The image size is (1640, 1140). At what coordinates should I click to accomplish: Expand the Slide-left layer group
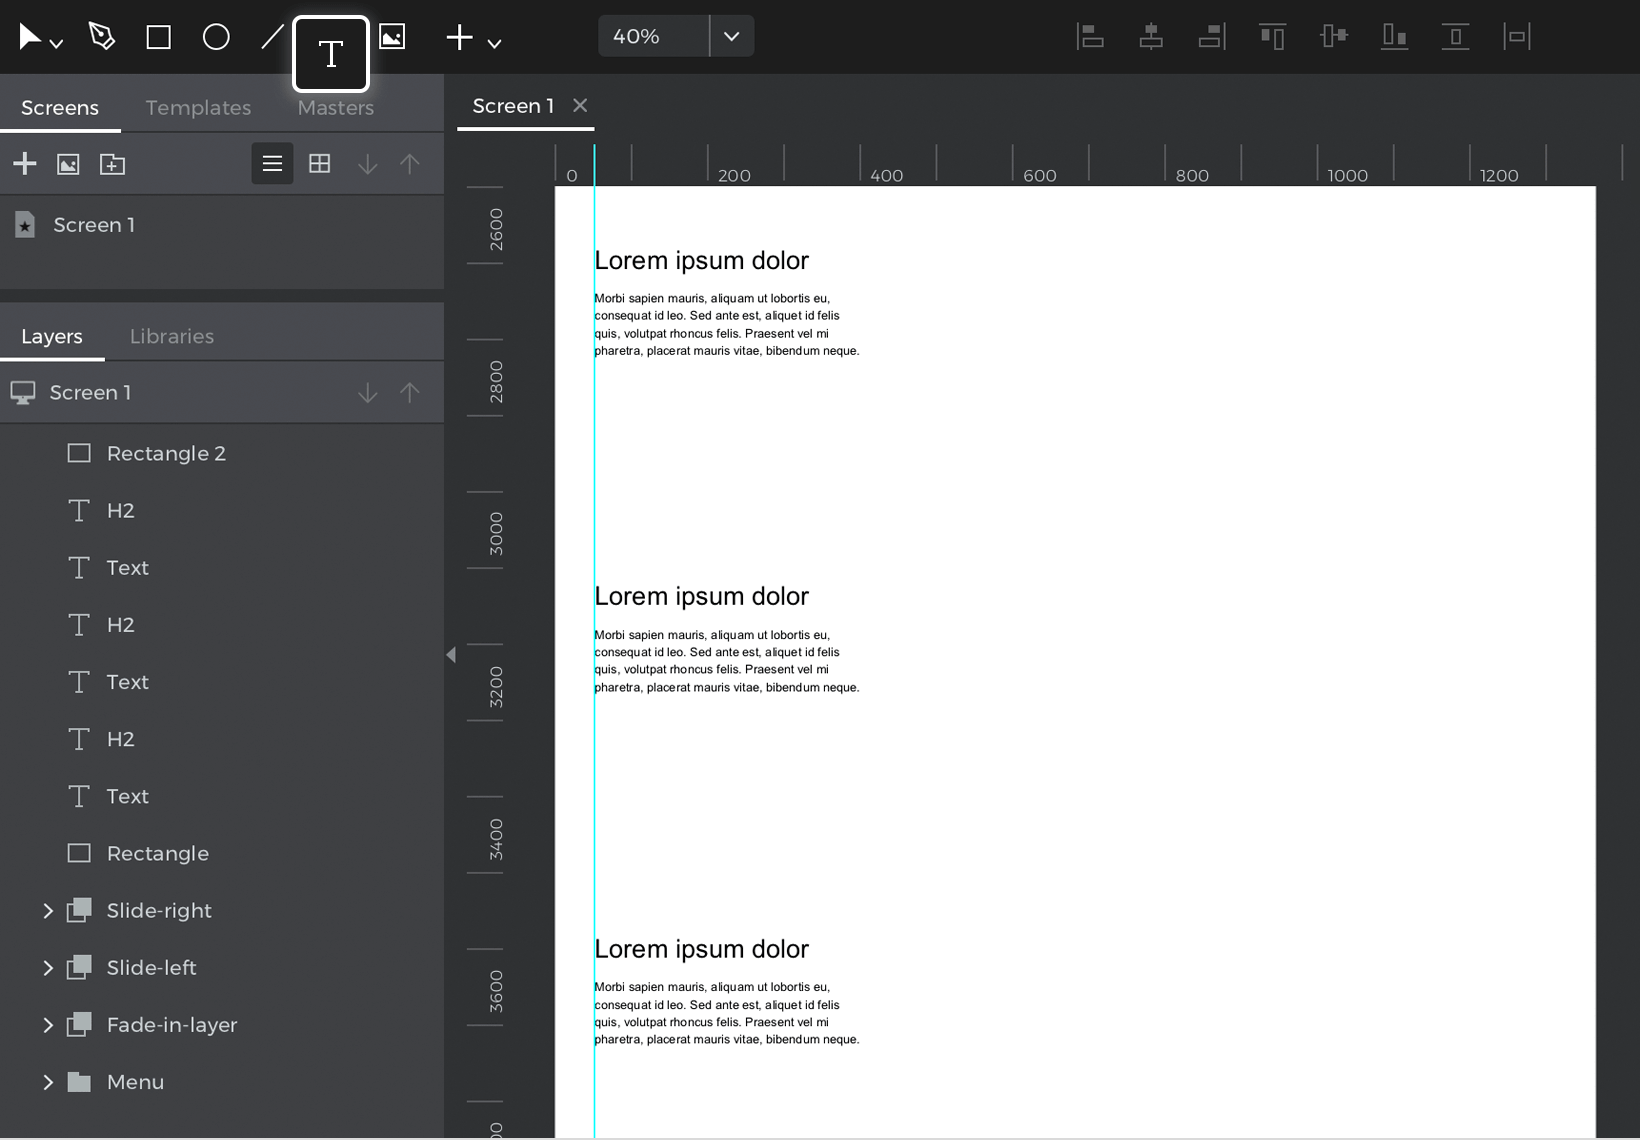[x=47, y=968]
